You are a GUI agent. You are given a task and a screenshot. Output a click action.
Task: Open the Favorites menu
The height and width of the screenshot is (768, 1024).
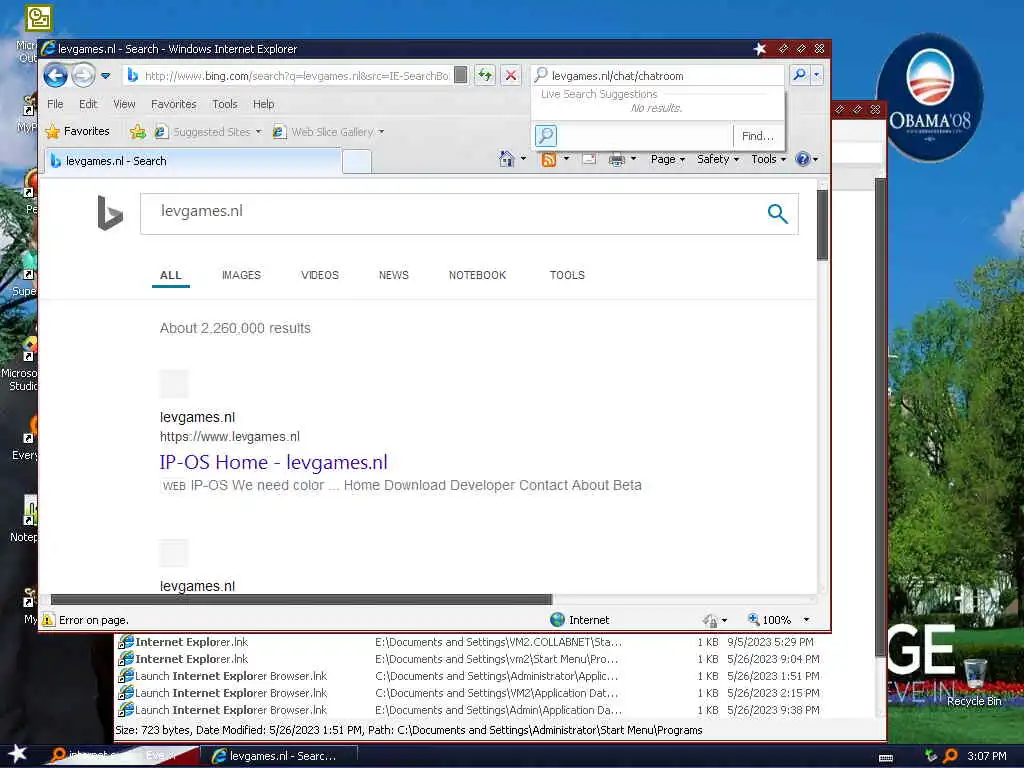(173, 104)
